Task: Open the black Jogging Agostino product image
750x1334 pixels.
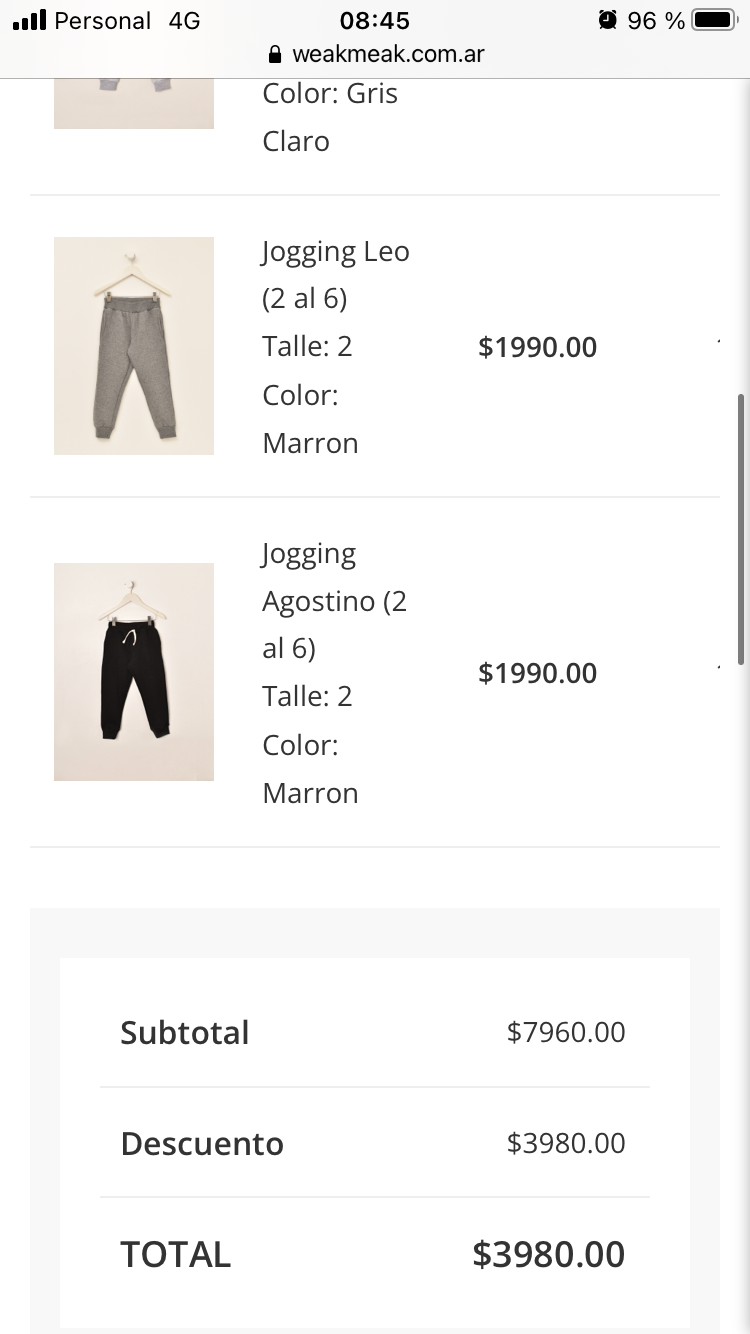Action: (134, 672)
